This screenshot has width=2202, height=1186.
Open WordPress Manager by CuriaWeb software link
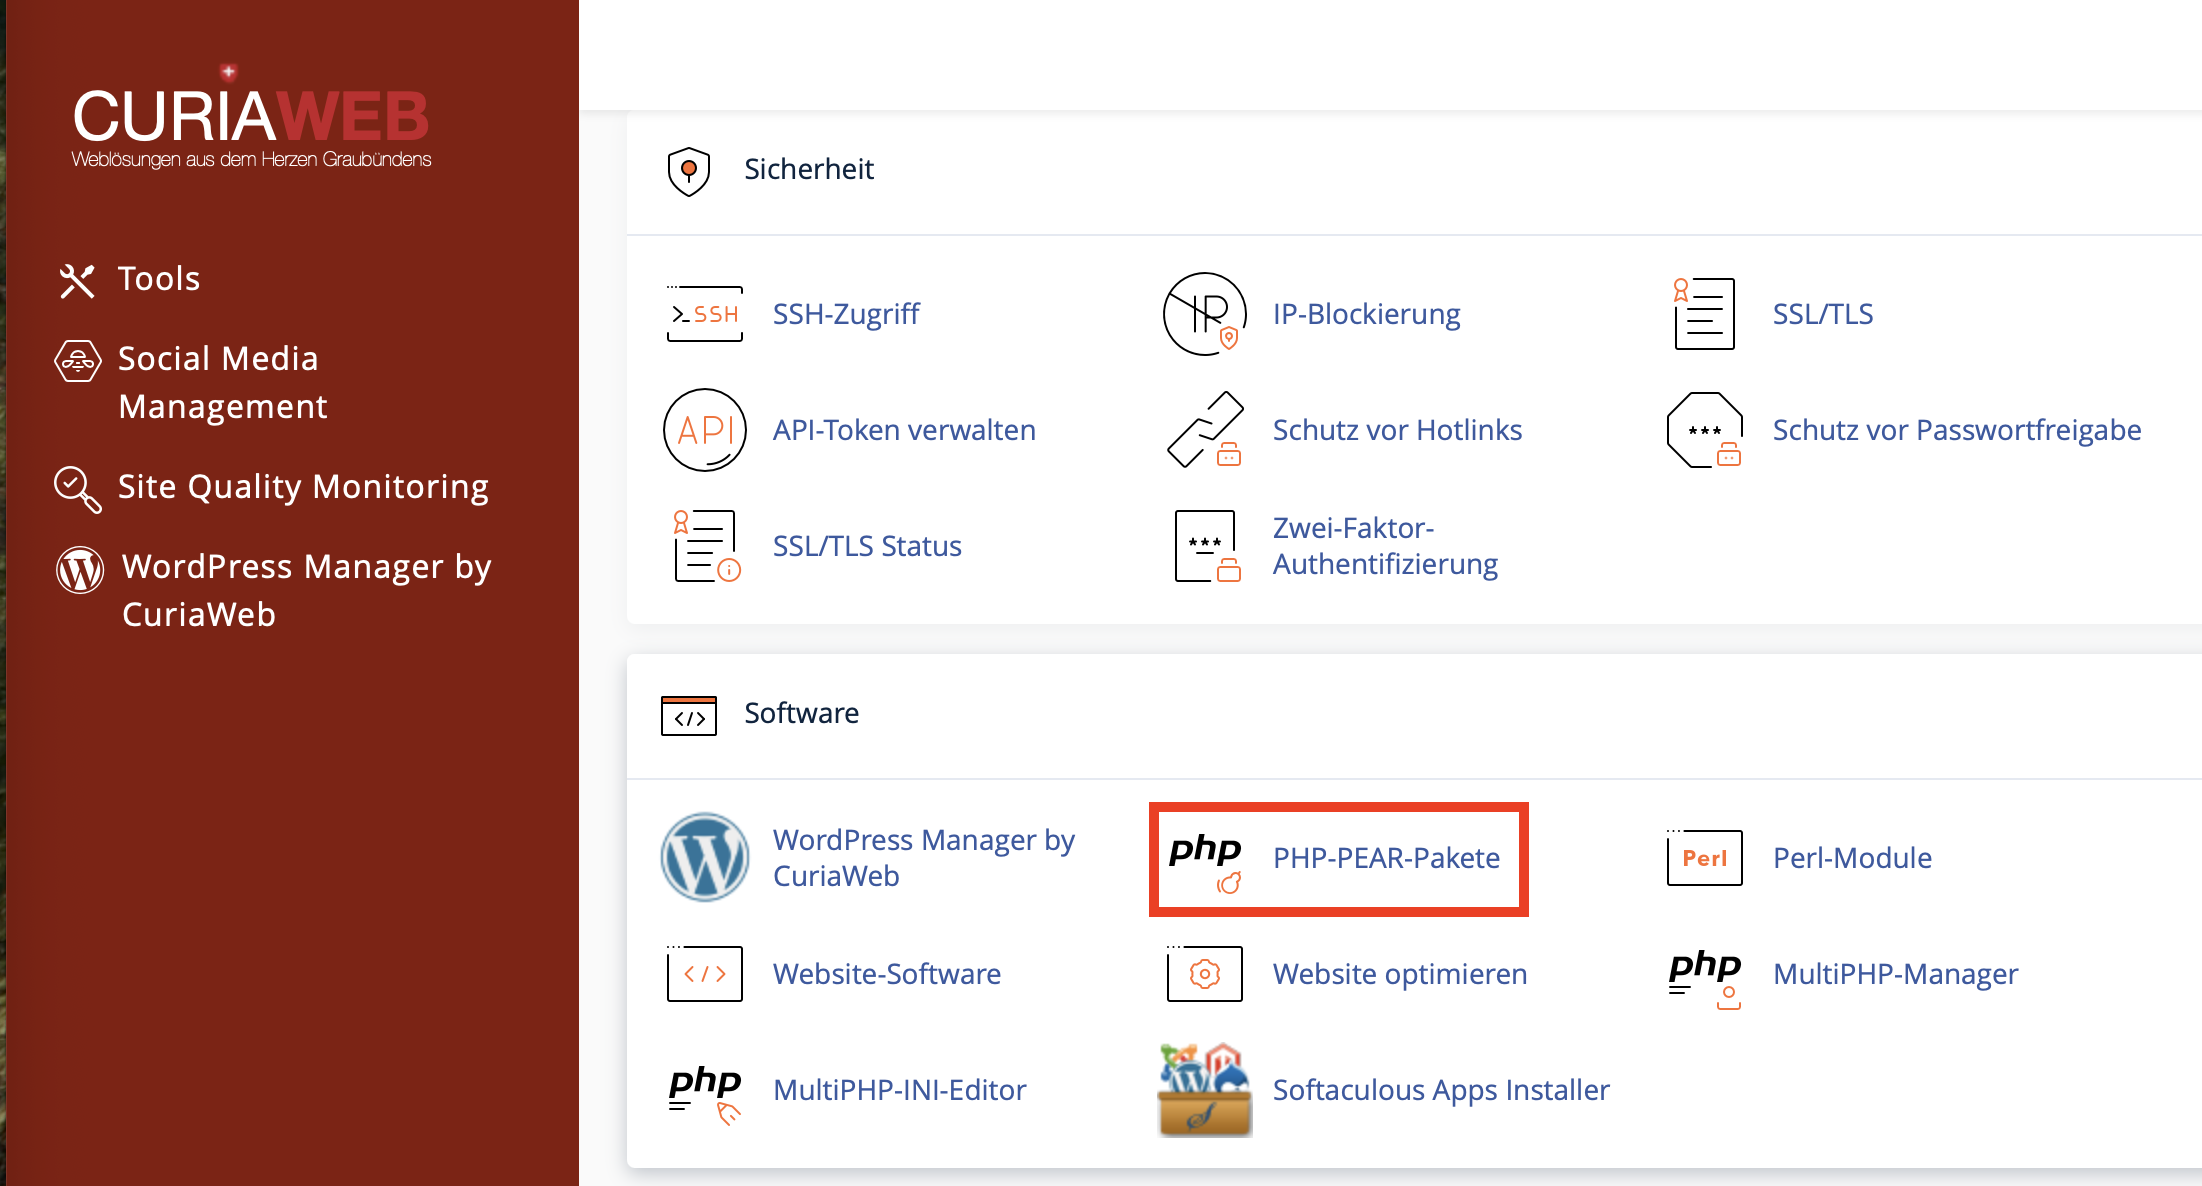[924, 858]
